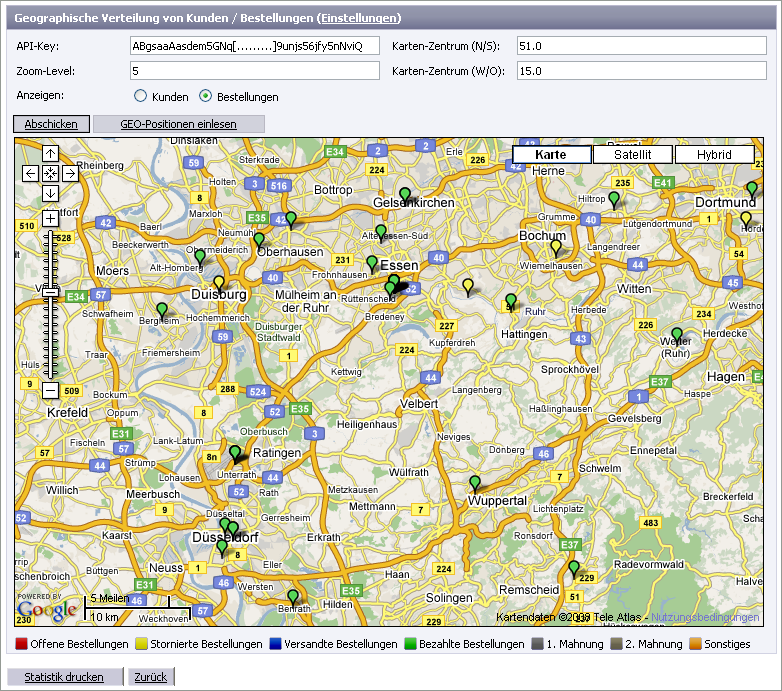This screenshot has width=782, height=691.
Task: Click the yellow Stornierte Bestellungen swatch
Action: (142, 644)
